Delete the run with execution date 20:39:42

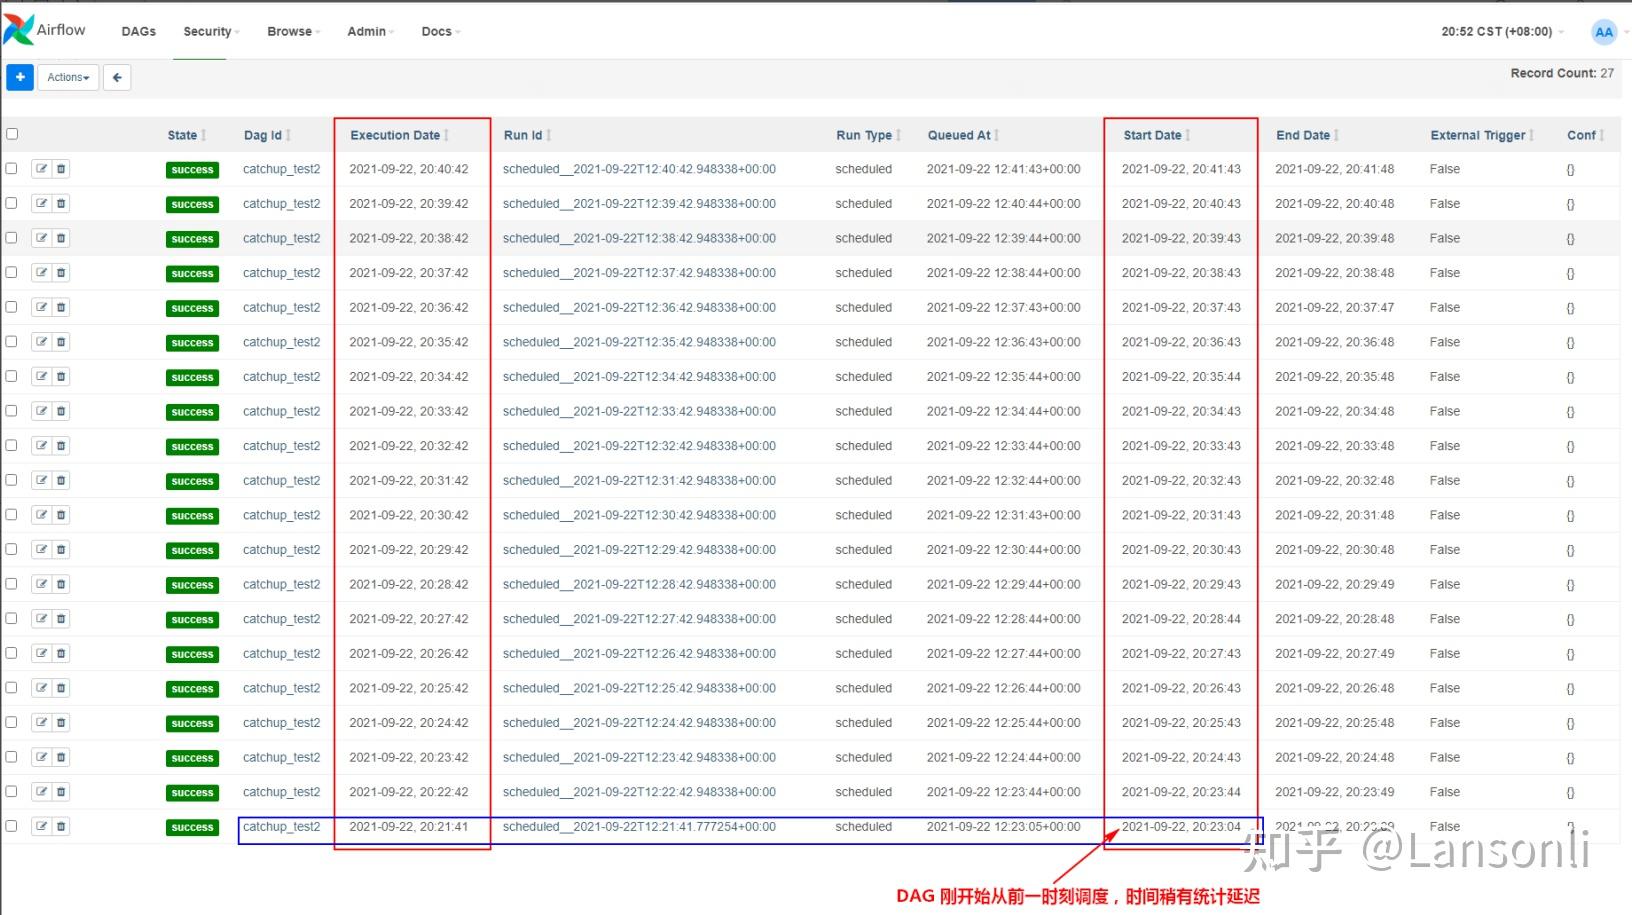61,204
